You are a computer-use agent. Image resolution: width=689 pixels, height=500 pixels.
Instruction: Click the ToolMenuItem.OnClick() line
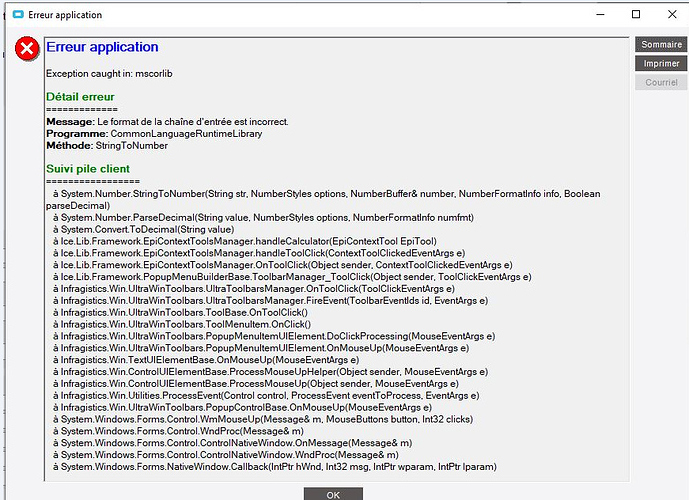[182, 324]
